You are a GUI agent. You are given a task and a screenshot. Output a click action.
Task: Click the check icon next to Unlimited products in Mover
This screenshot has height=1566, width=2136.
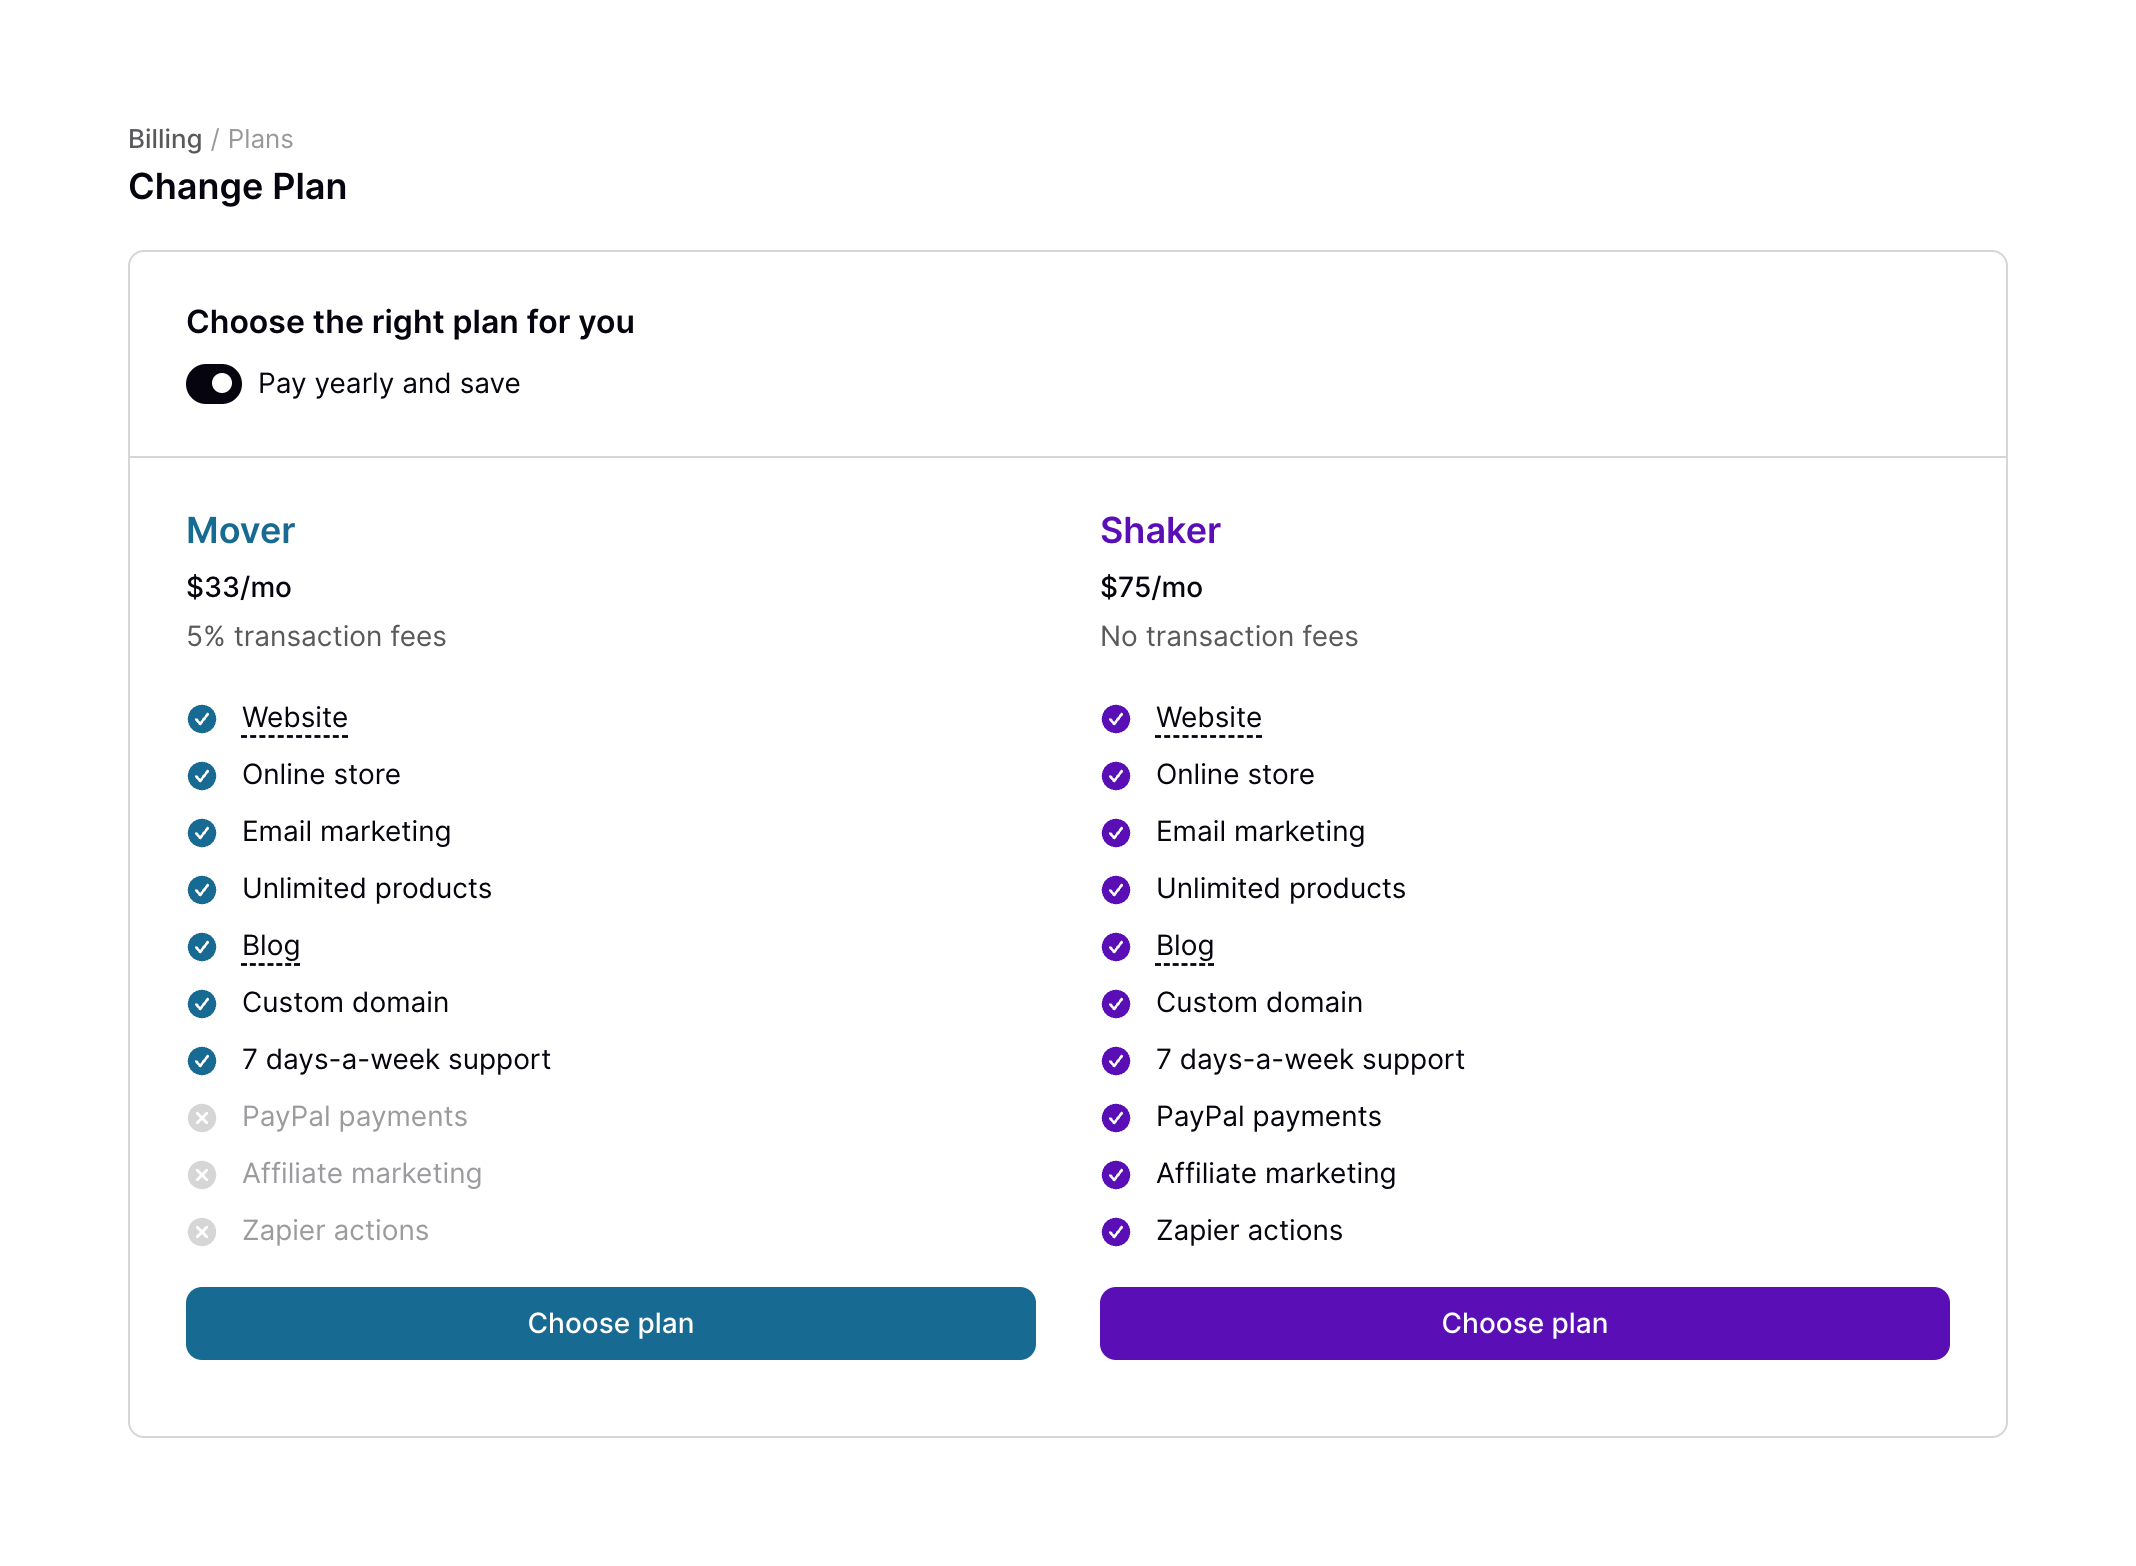(202, 889)
